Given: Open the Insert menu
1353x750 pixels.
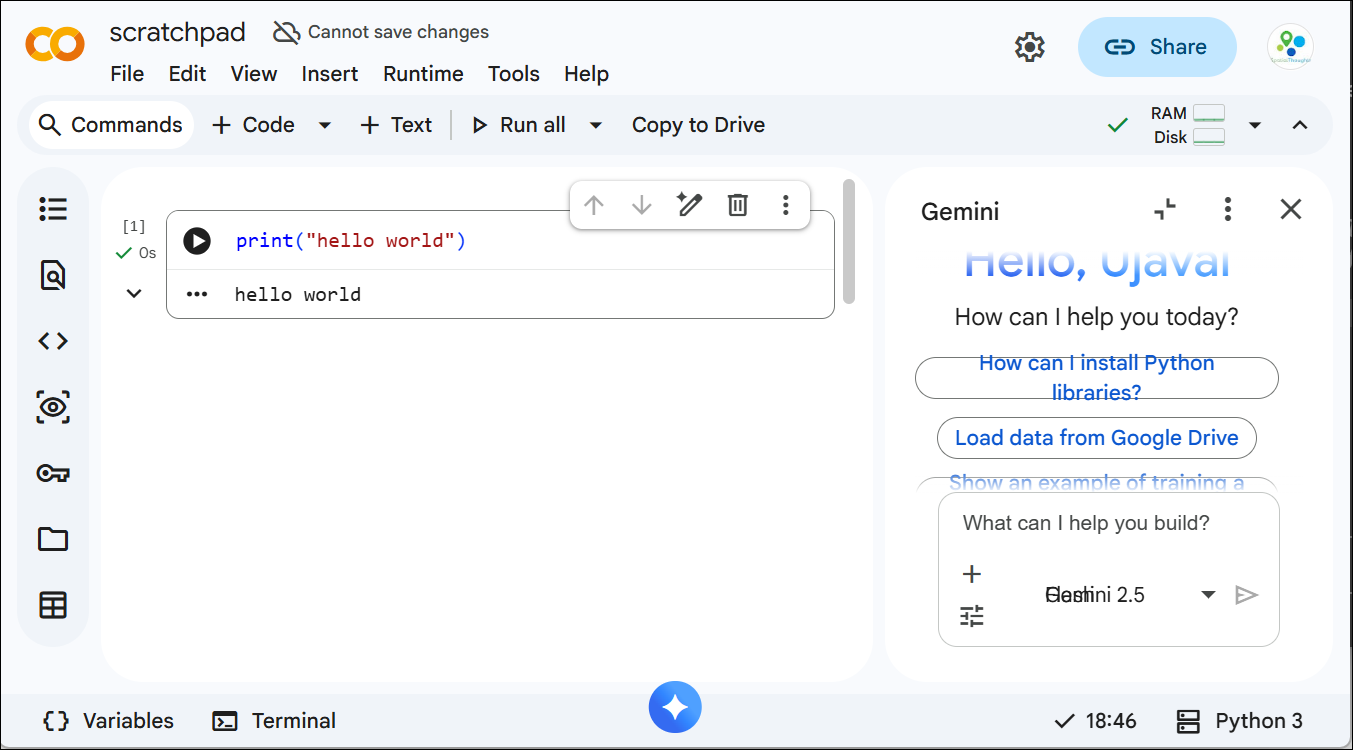Looking at the screenshot, I should pos(330,74).
